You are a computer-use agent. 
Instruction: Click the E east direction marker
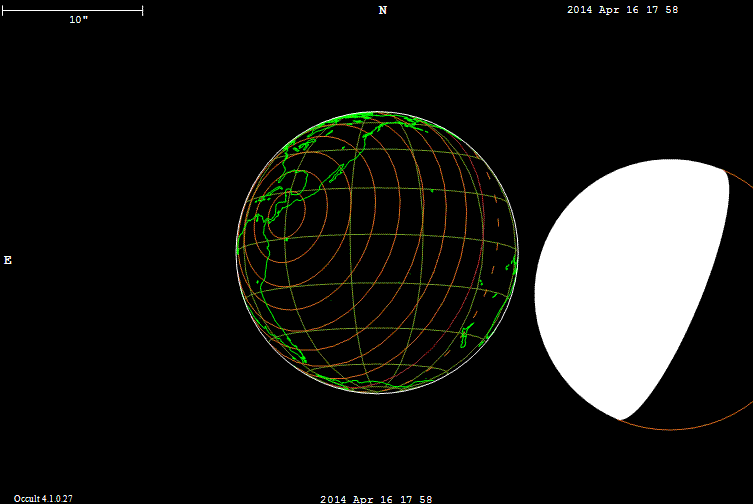point(8,260)
